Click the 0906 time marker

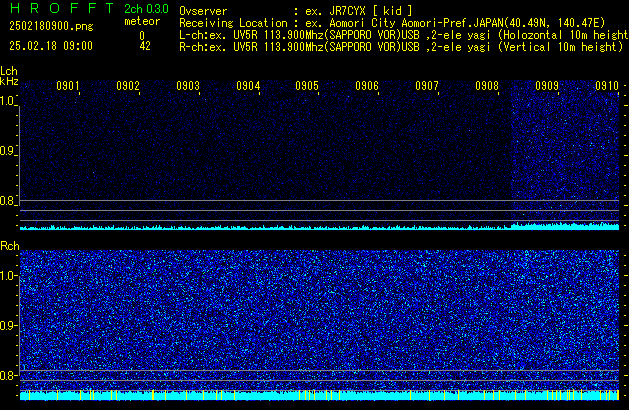[367, 86]
